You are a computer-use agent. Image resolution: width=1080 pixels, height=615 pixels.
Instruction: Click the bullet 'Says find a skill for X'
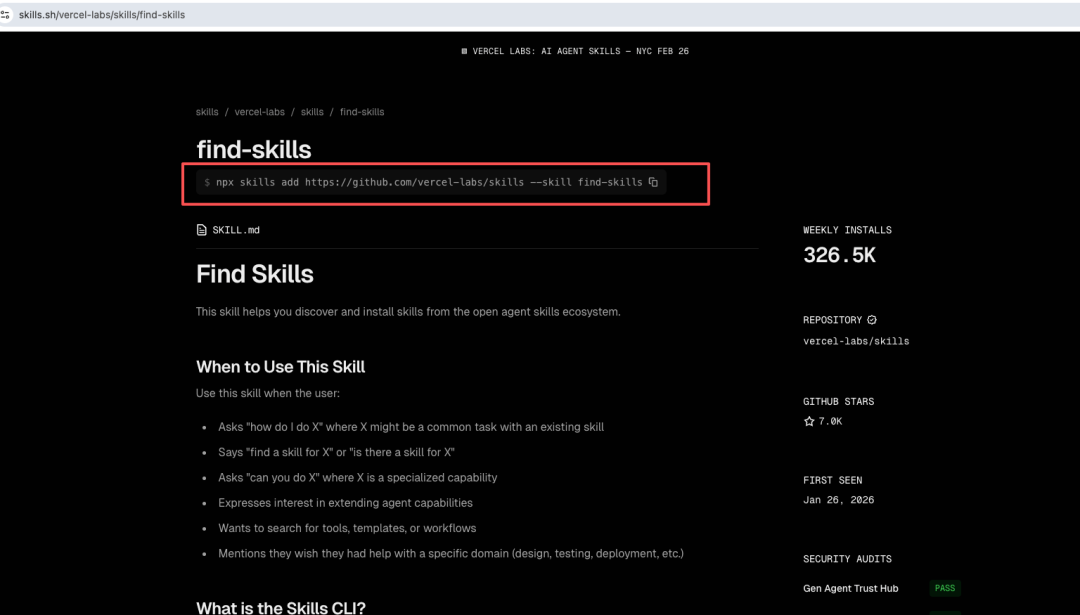pos(336,452)
